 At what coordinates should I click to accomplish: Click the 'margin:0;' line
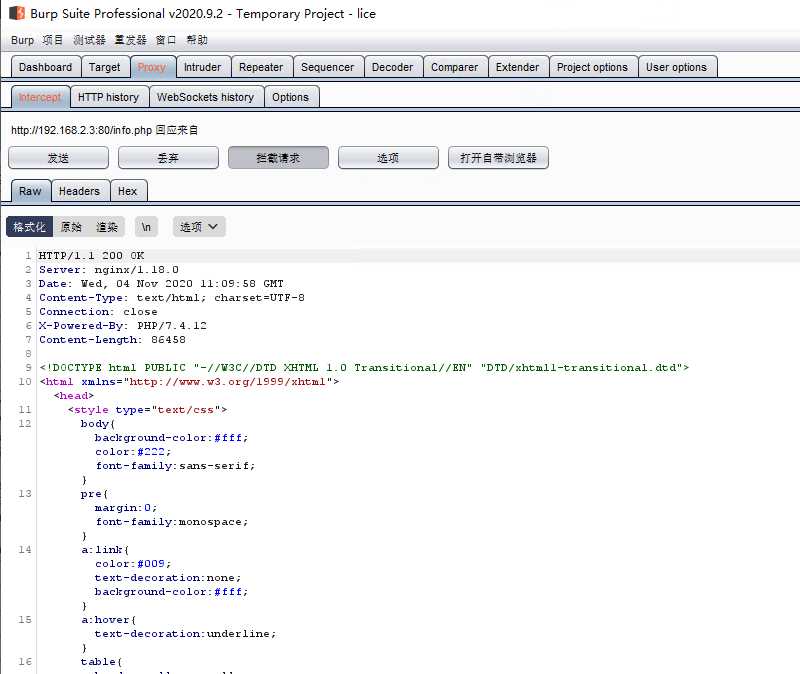[x=126, y=508]
